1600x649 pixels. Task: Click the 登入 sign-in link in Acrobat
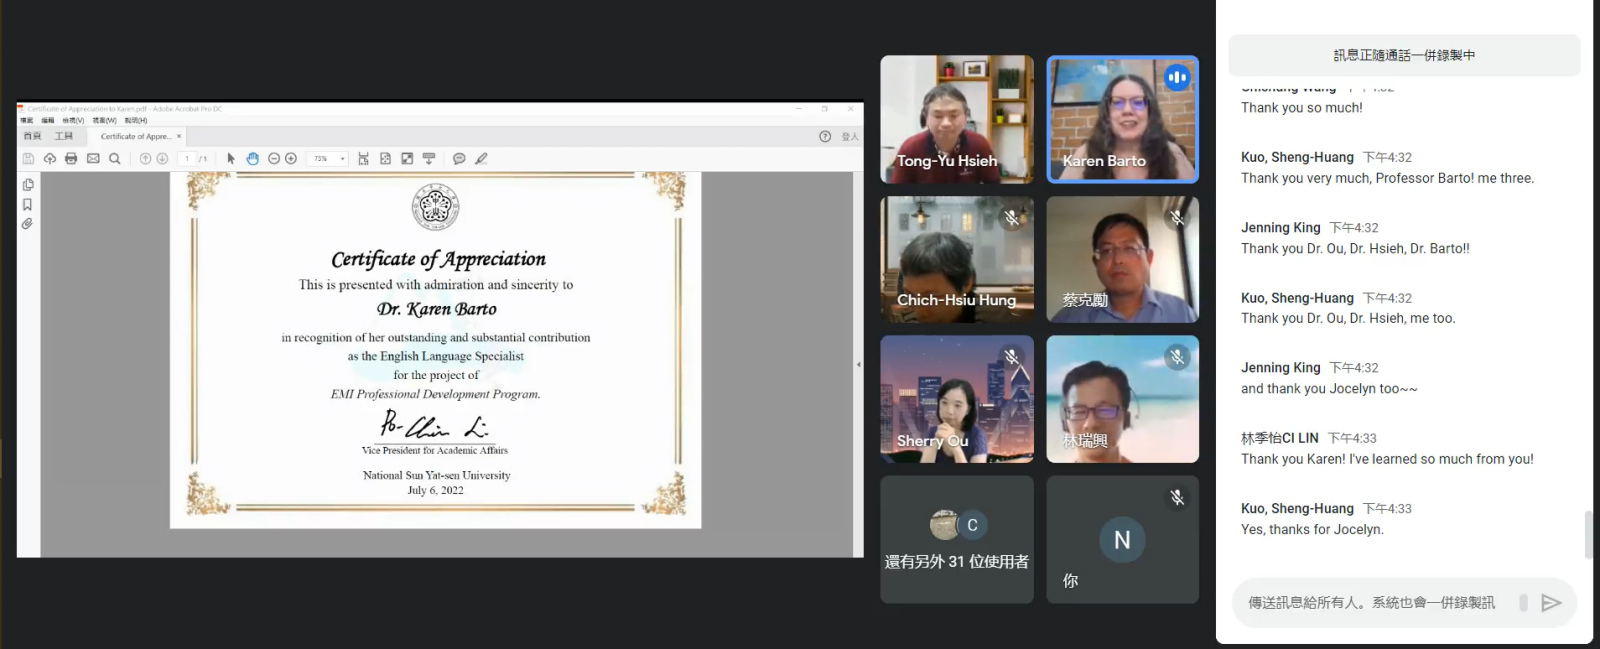point(850,137)
